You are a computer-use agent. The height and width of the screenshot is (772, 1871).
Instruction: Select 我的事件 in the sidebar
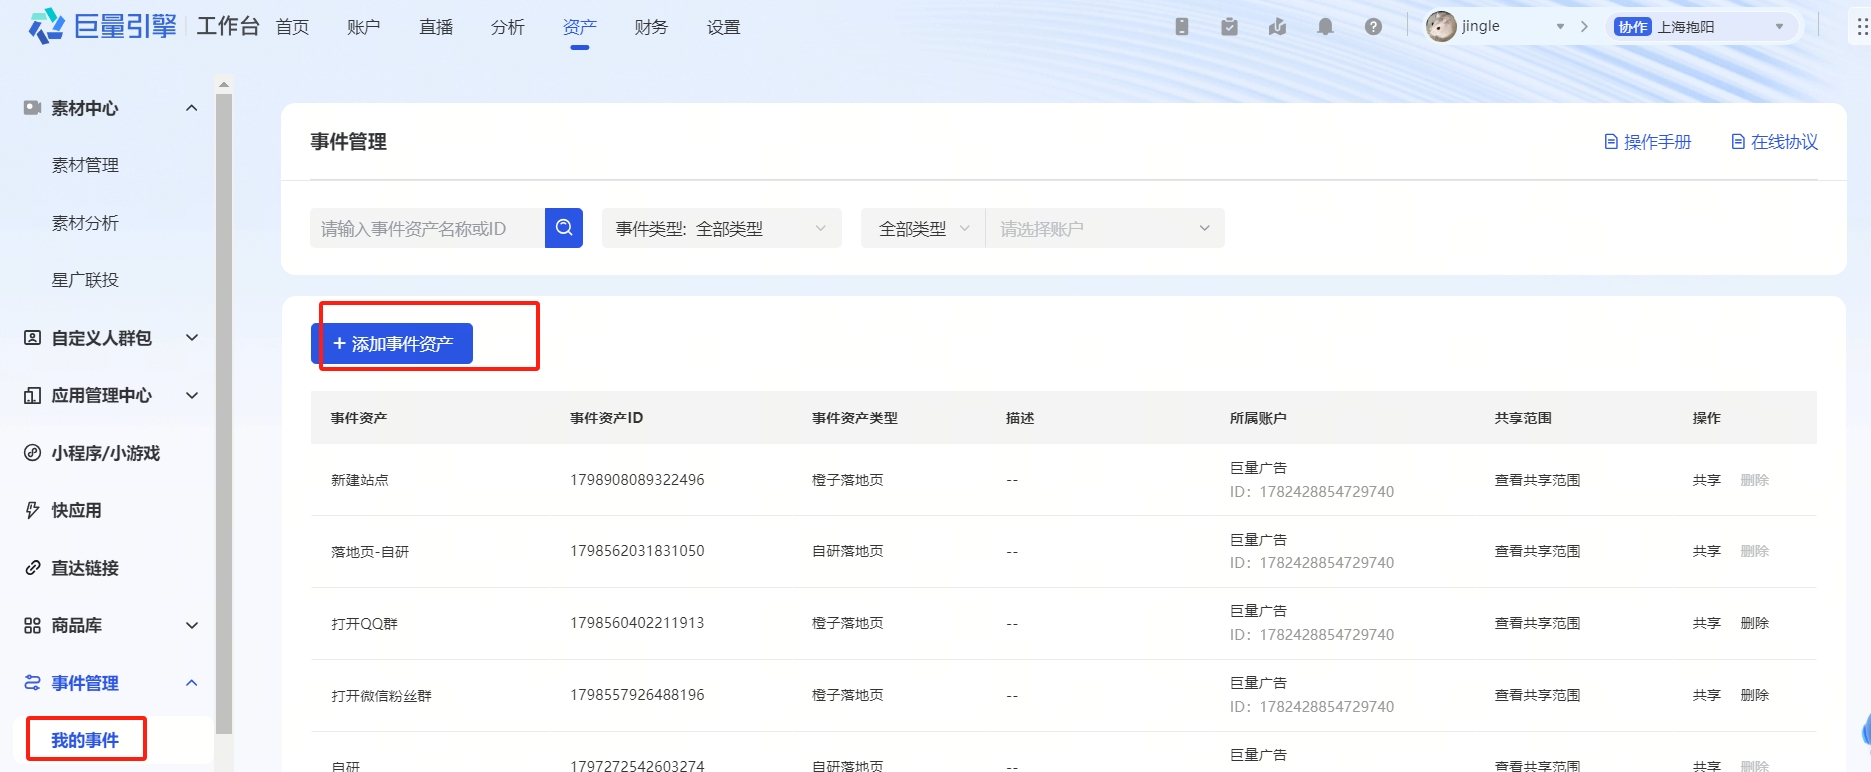click(x=85, y=740)
